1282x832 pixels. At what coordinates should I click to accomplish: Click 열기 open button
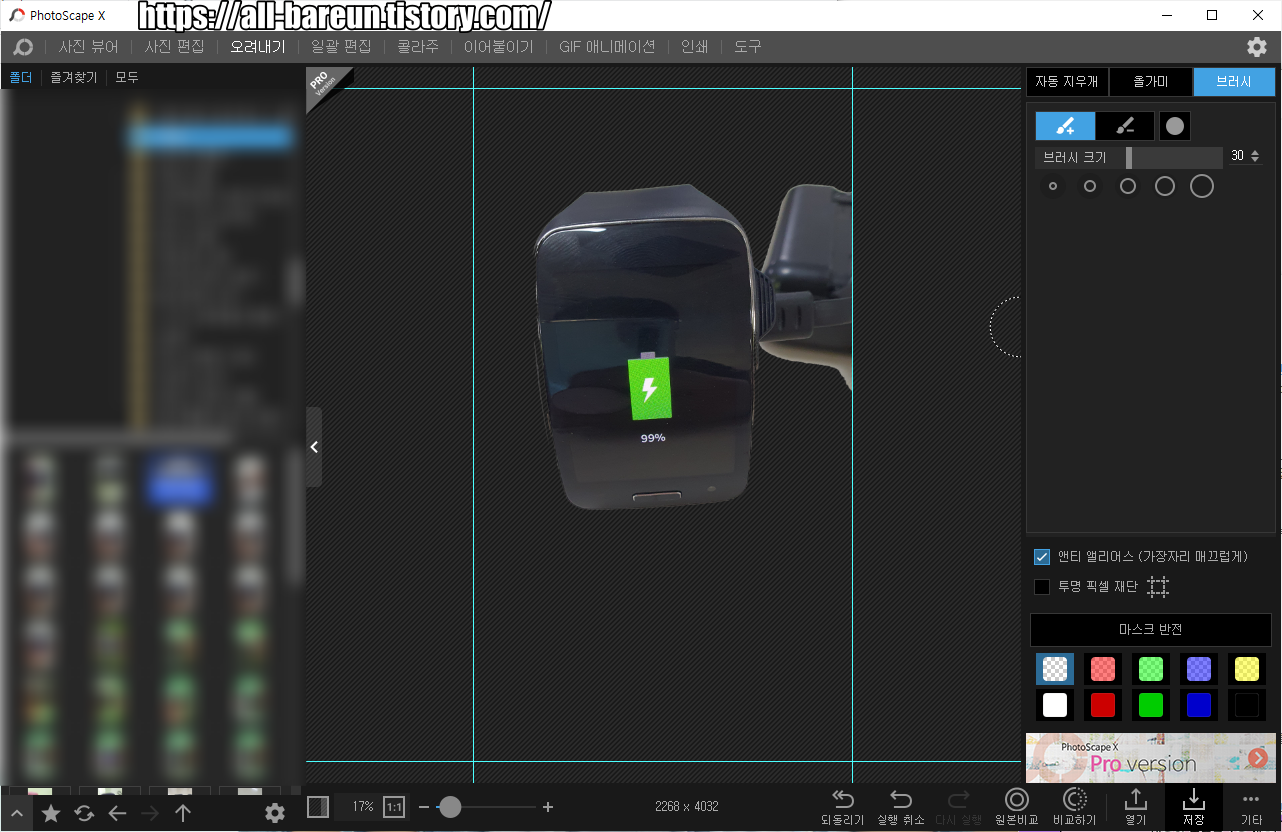(x=1136, y=808)
